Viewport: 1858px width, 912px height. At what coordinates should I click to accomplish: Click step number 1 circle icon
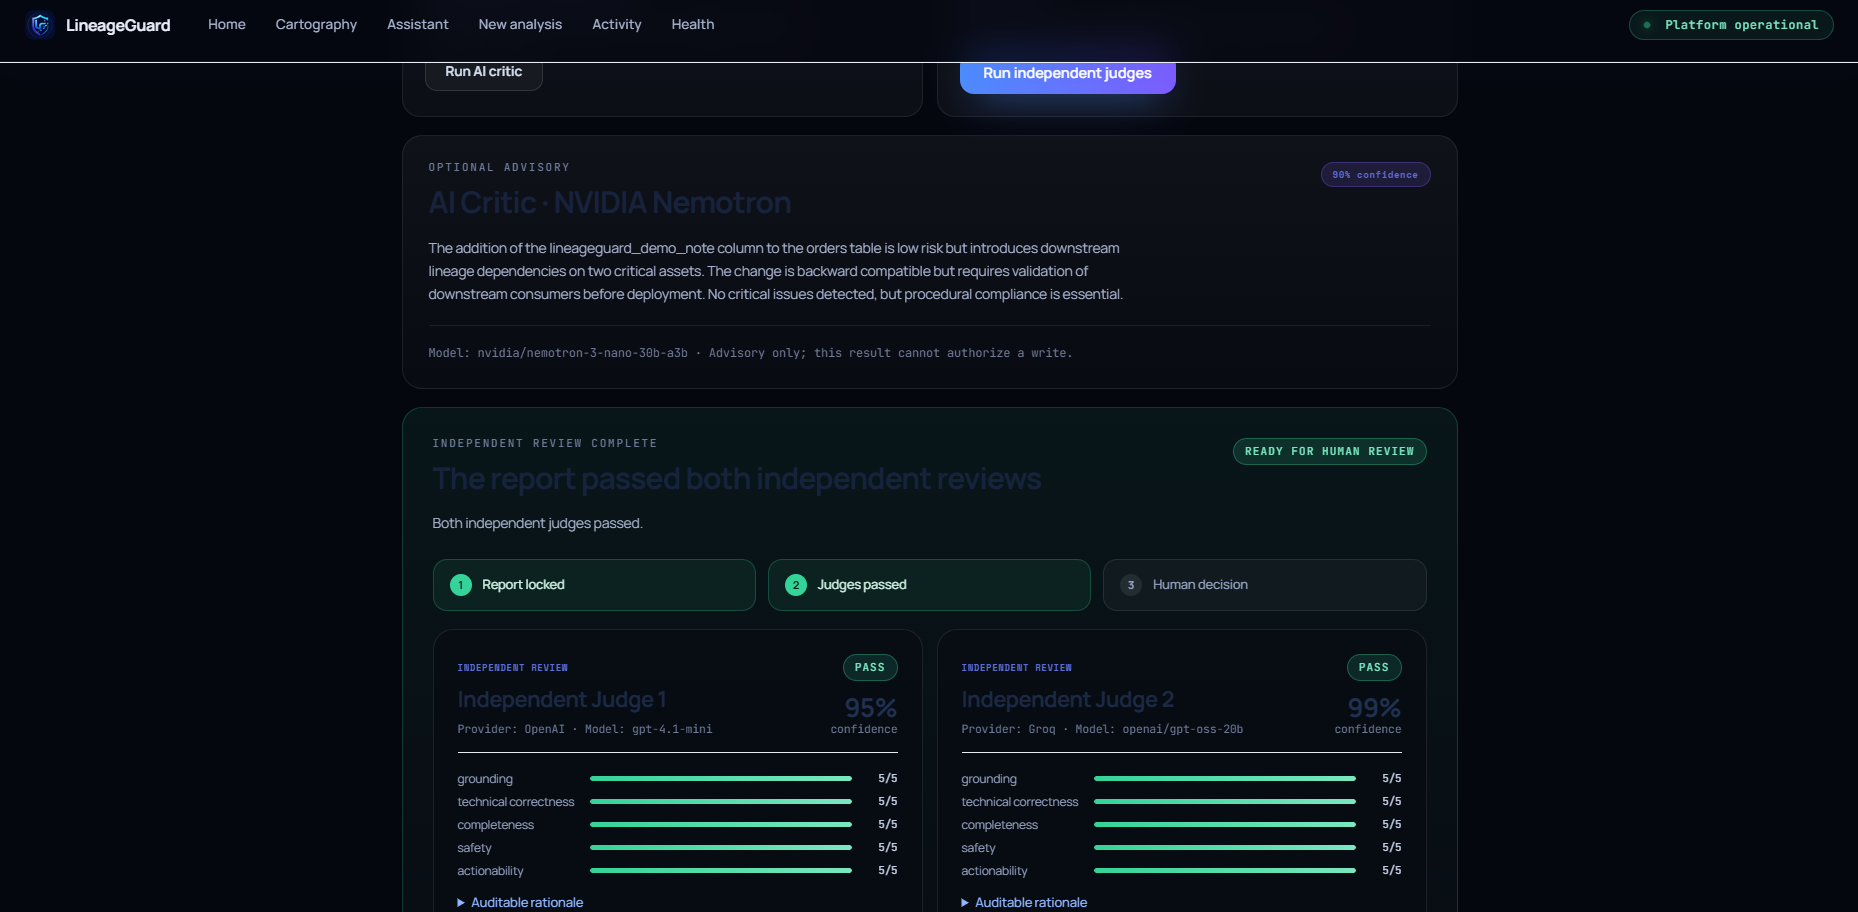[461, 585]
